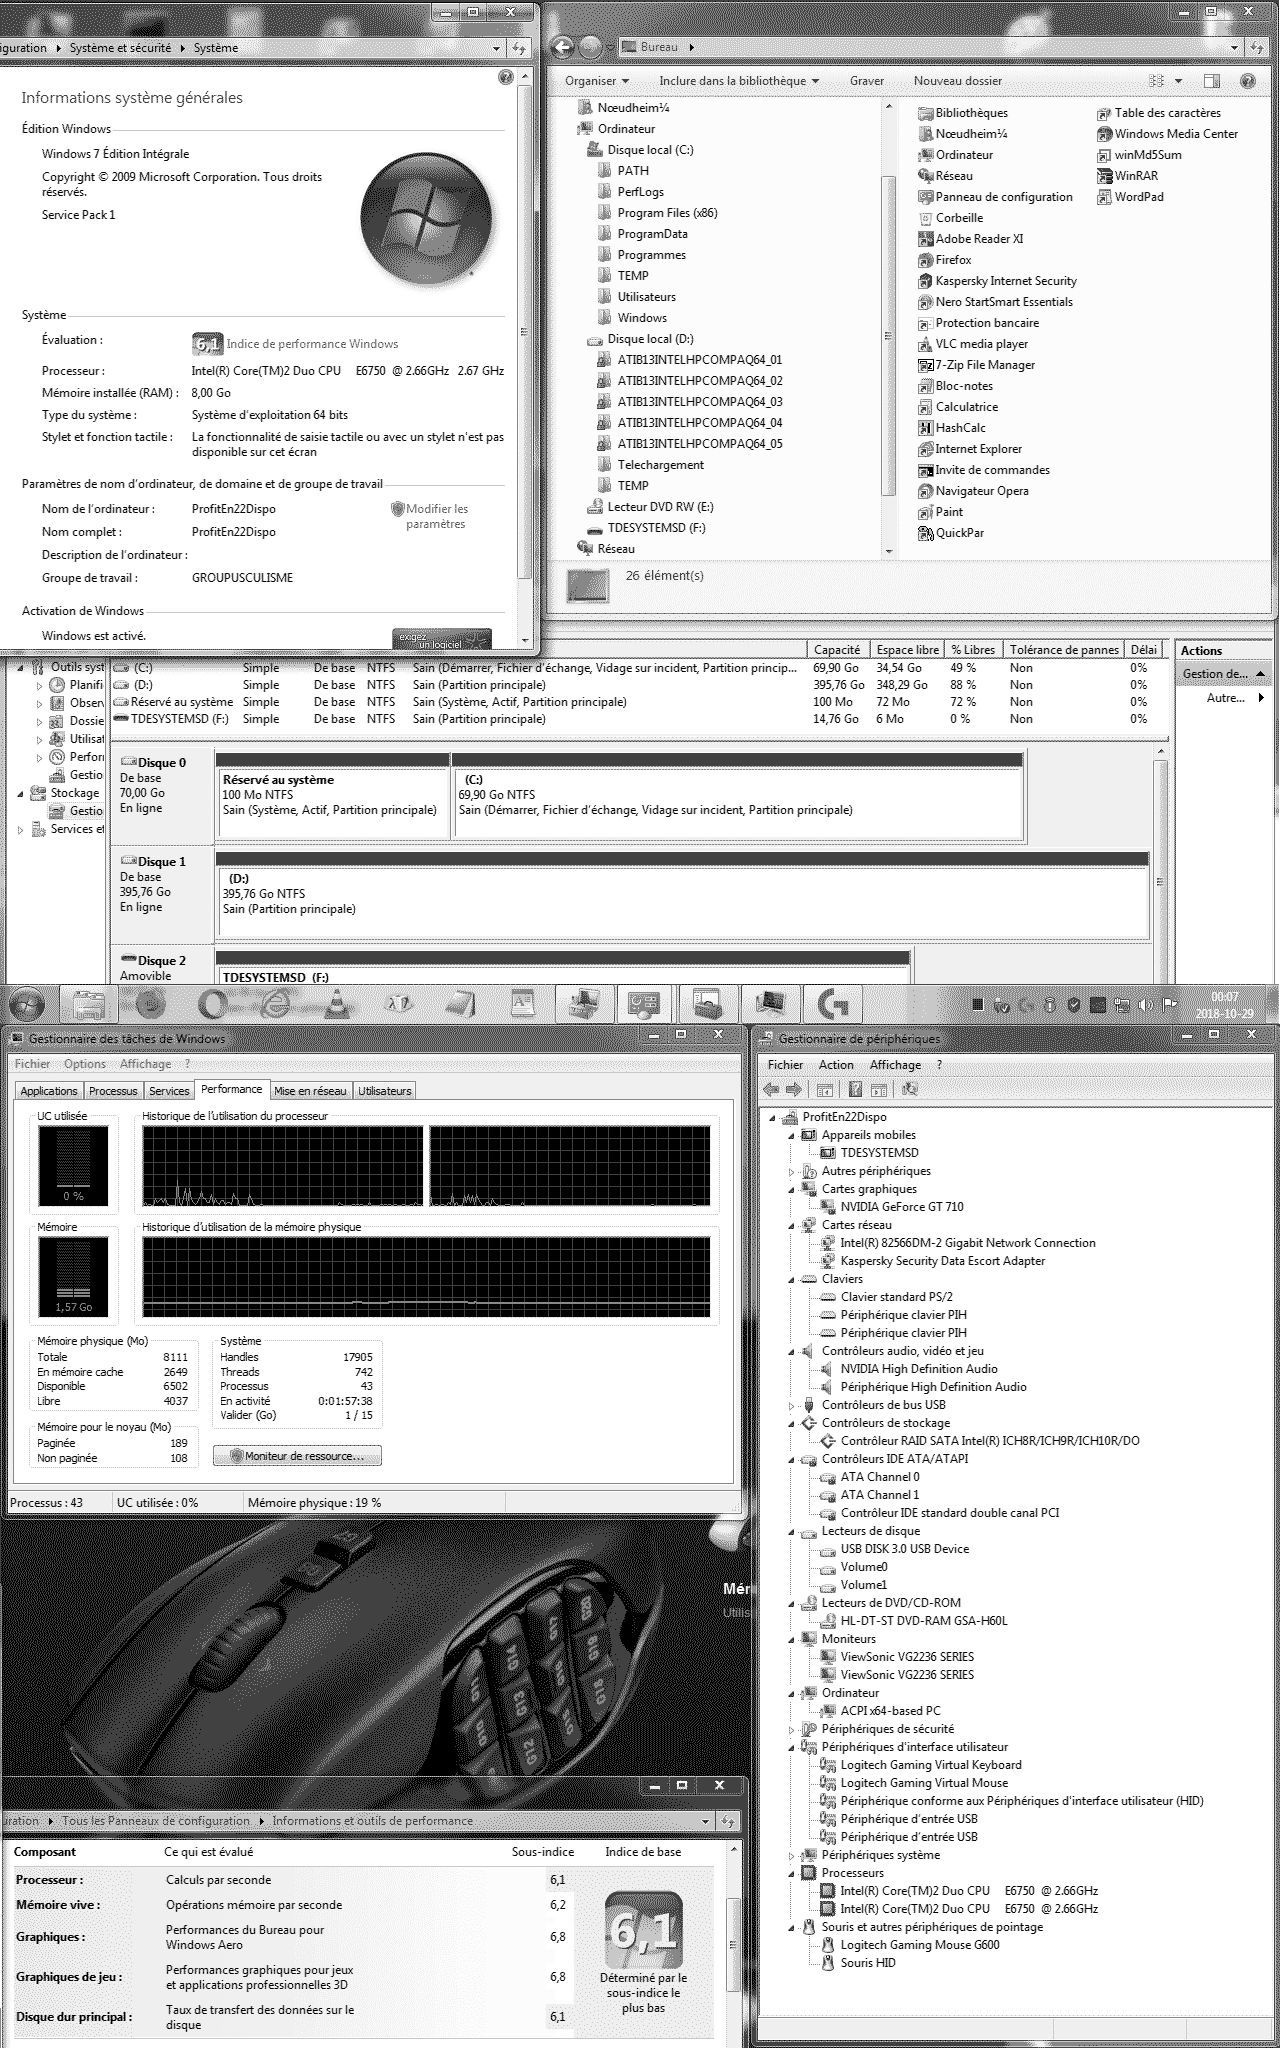Click the scan for hardware changes toolbar icon

(x=909, y=1089)
